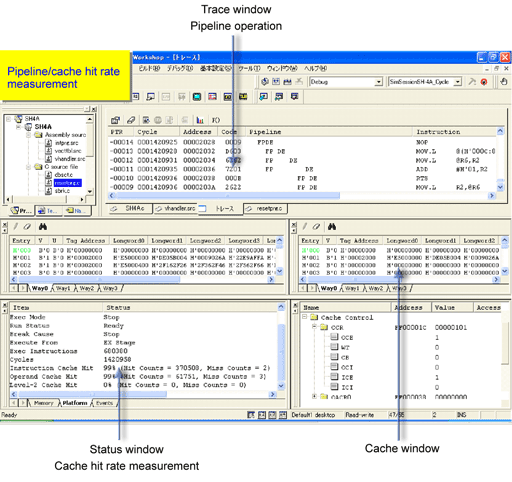Select resetprg.c in the project tree
Viewport: 512px width, 482px height.
coord(67,183)
